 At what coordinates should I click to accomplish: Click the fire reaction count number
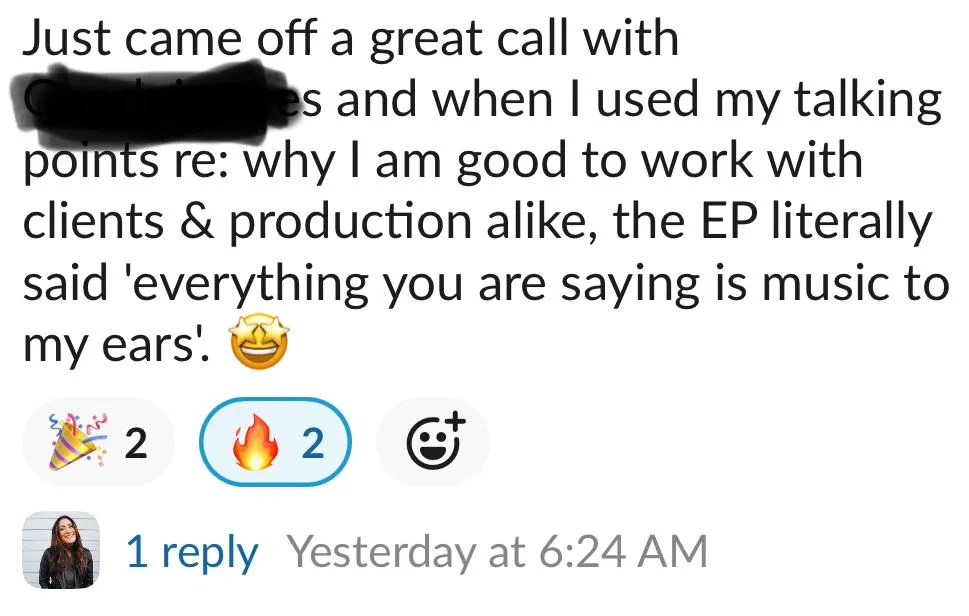[x=313, y=442]
